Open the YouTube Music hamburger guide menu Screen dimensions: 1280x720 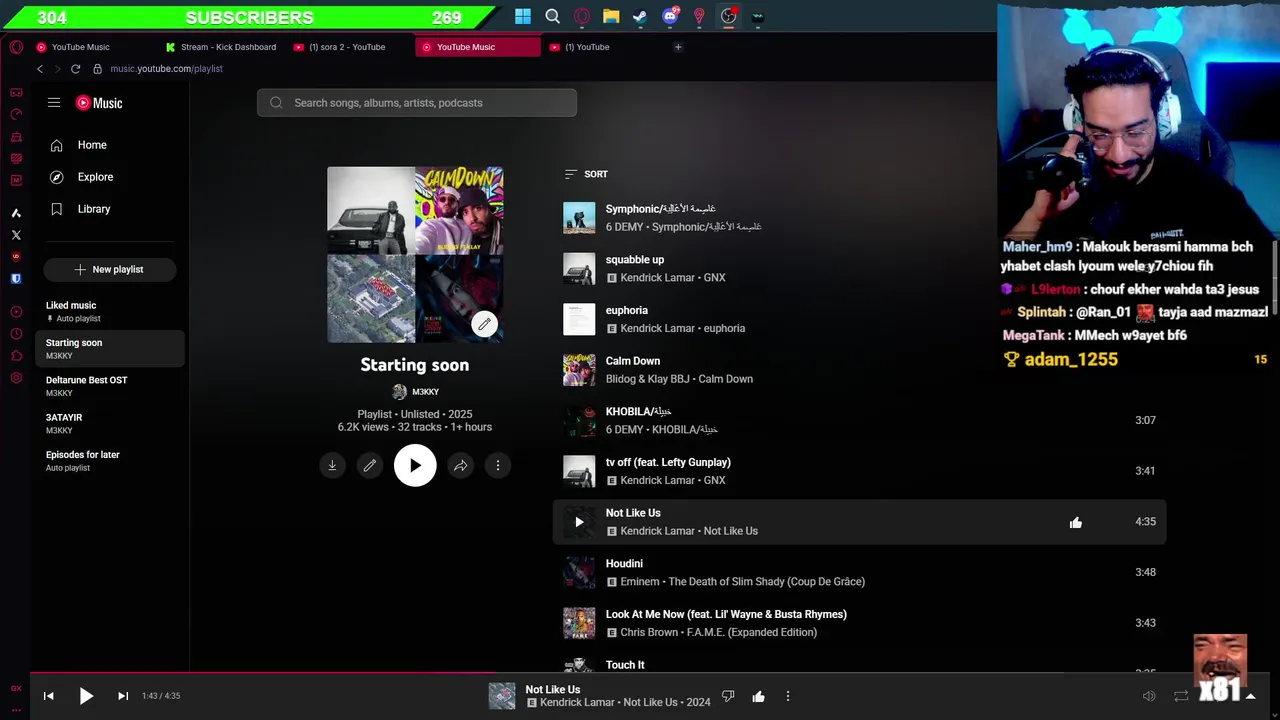pos(54,103)
